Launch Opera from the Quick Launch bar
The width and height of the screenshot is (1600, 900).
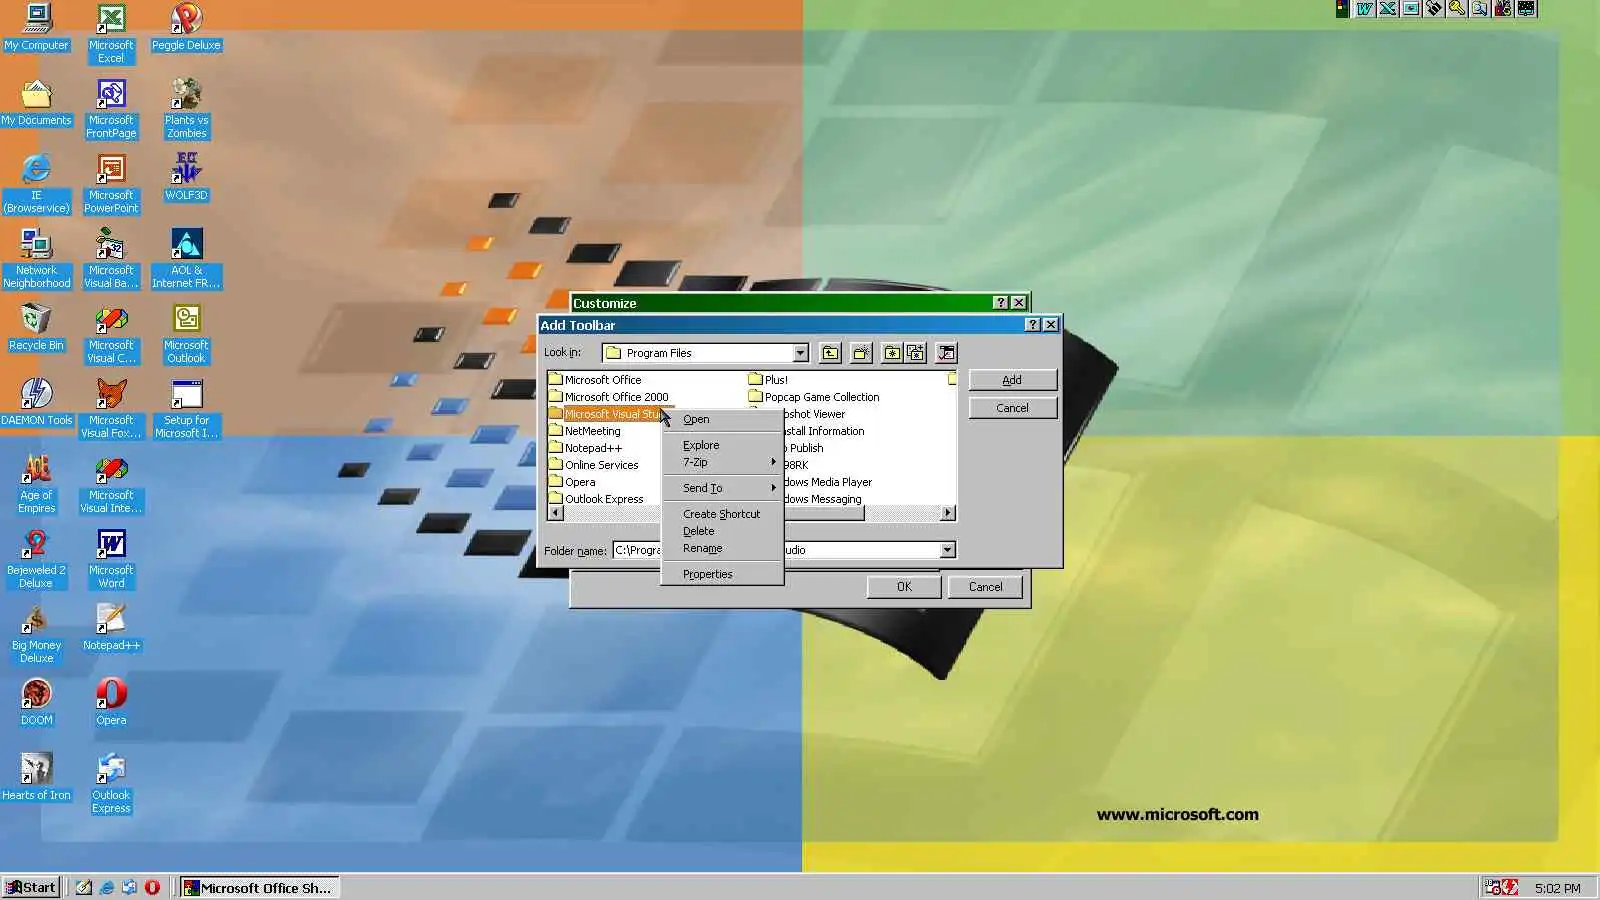pyautogui.click(x=152, y=887)
